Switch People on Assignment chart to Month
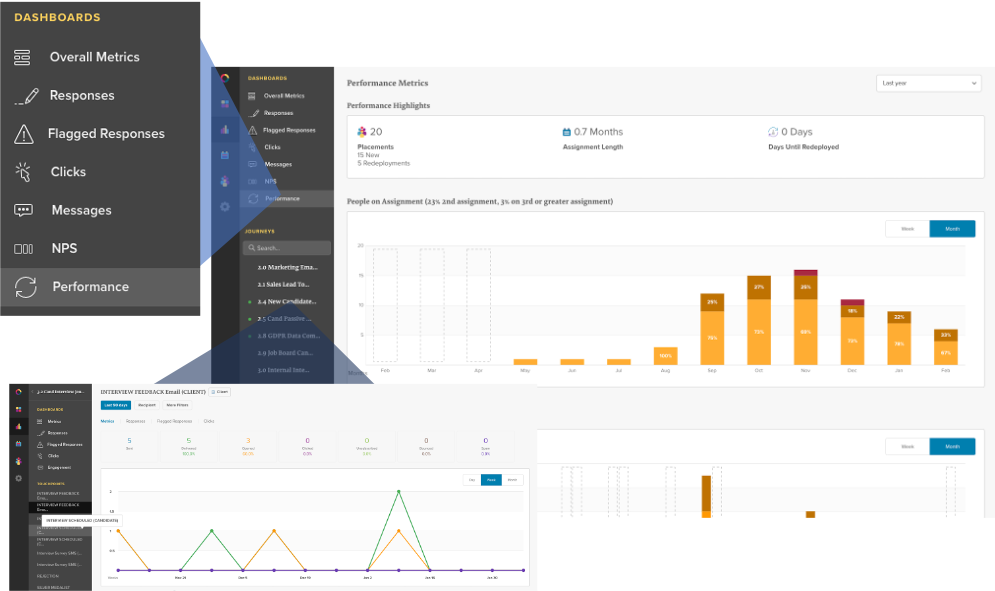The height and width of the screenshot is (591, 995). click(952, 229)
